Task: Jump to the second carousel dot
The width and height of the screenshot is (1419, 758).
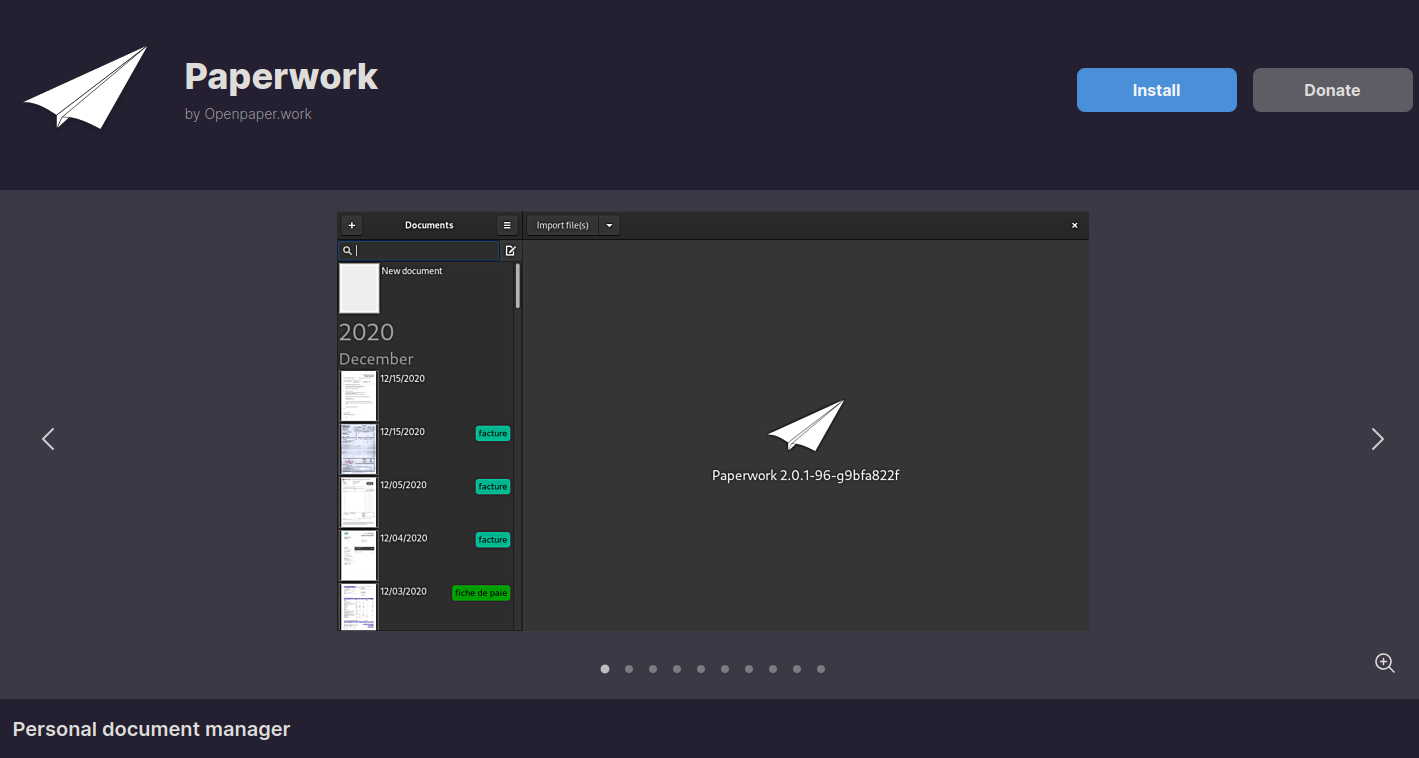Action: 629,669
